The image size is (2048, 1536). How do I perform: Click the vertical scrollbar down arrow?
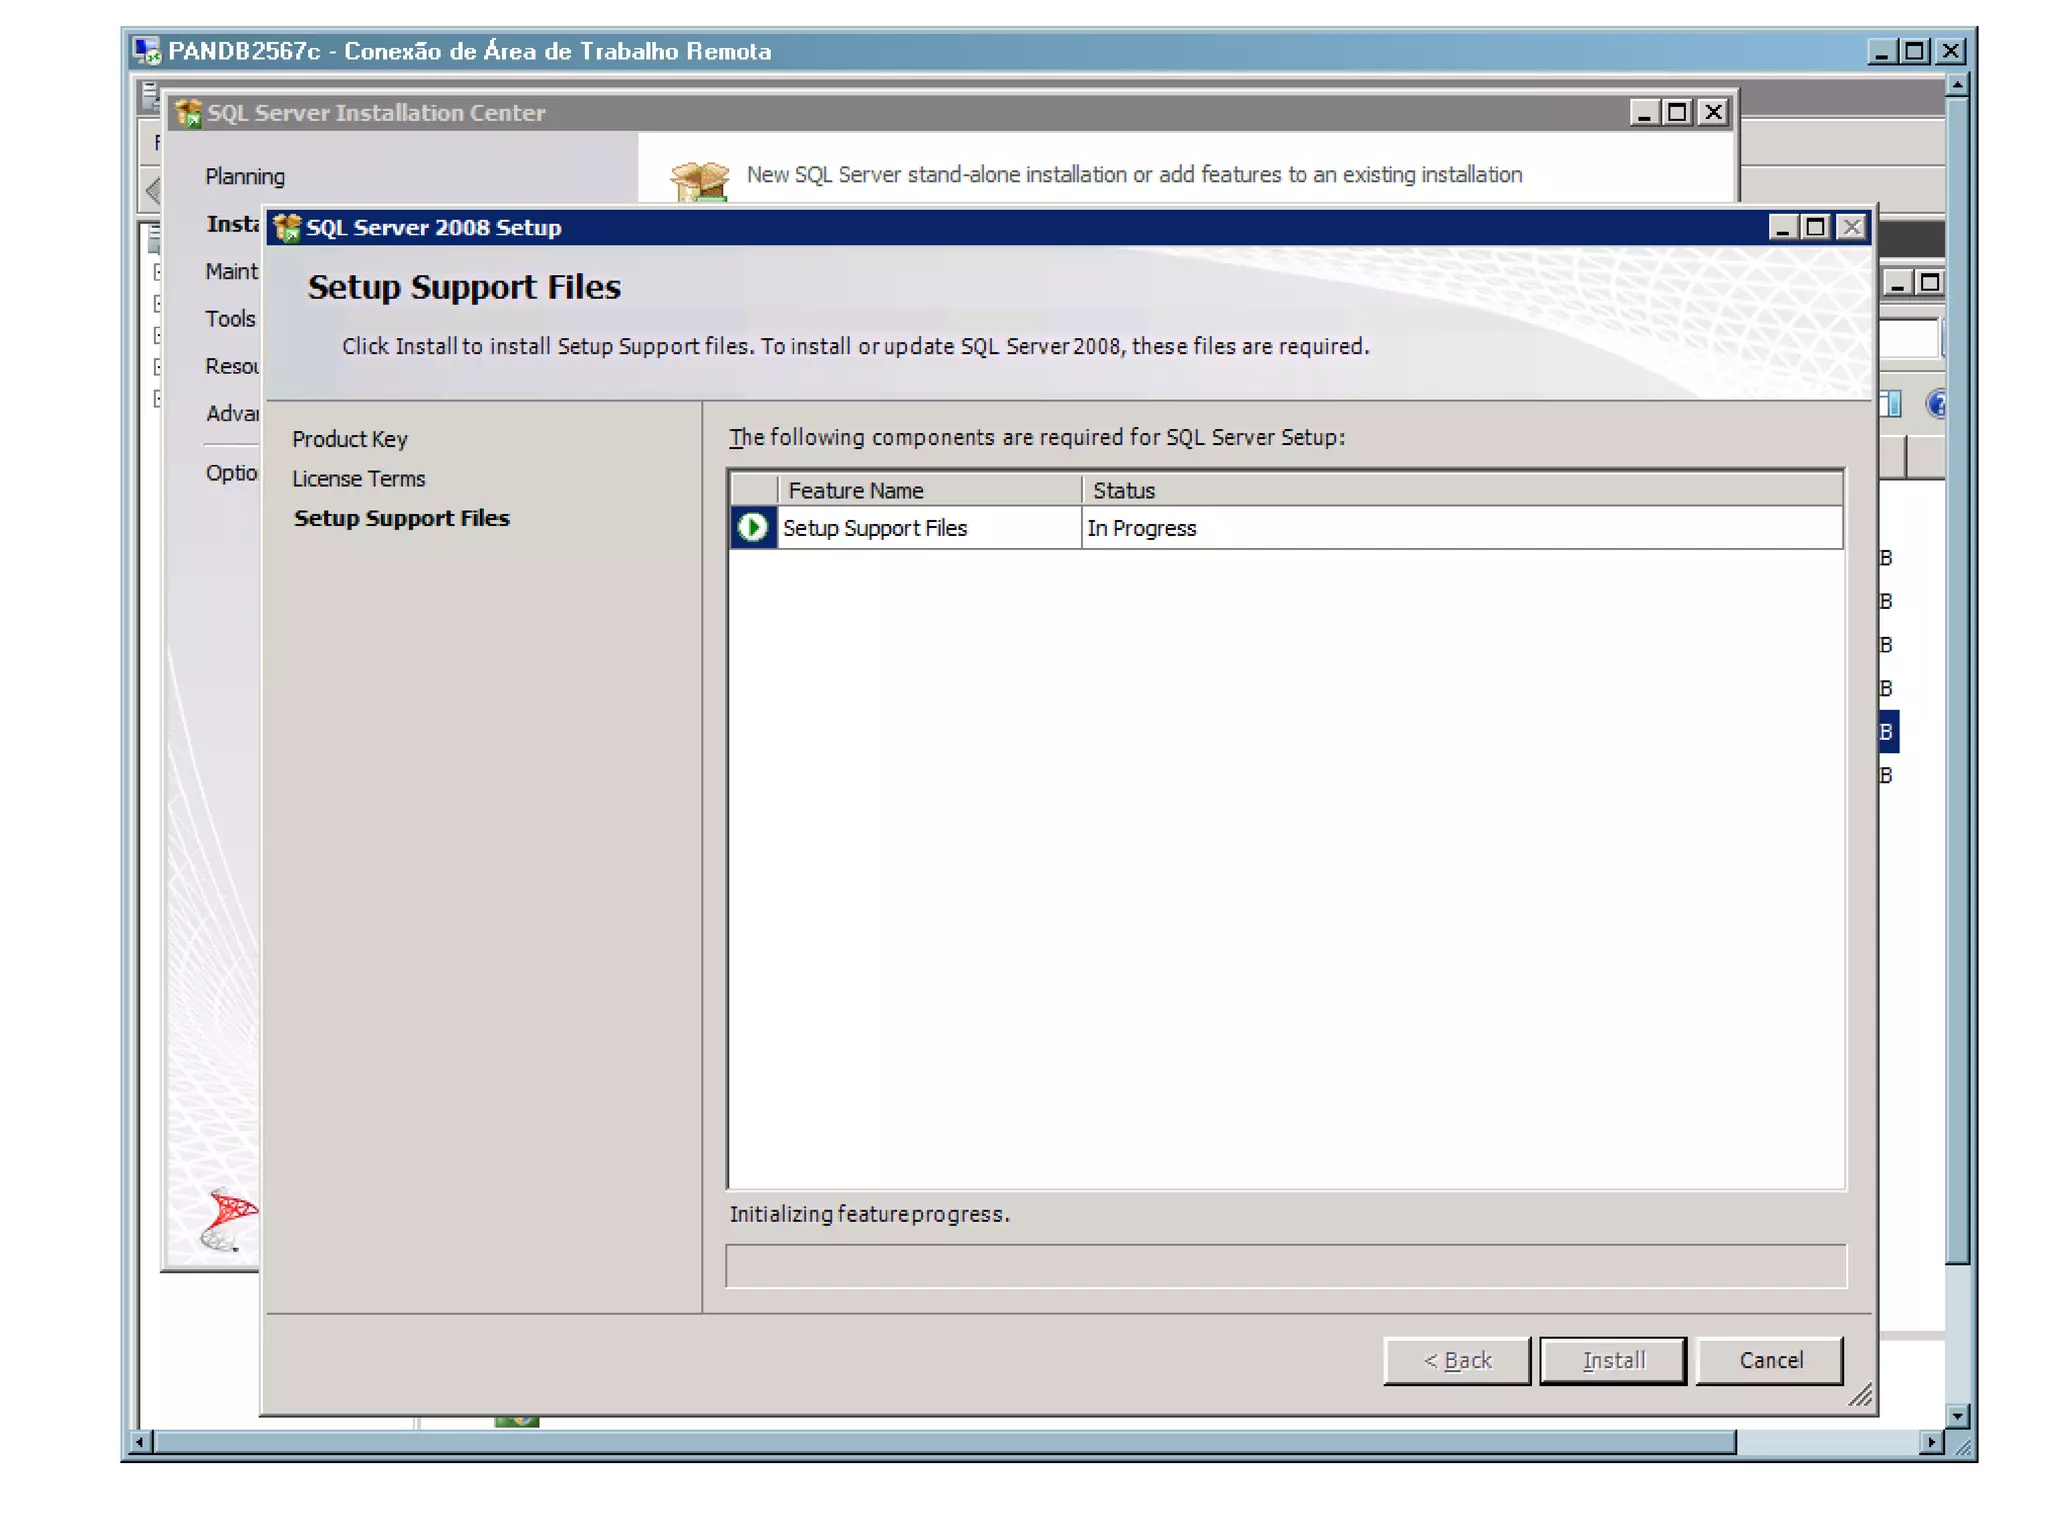(x=1957, y=1415)
